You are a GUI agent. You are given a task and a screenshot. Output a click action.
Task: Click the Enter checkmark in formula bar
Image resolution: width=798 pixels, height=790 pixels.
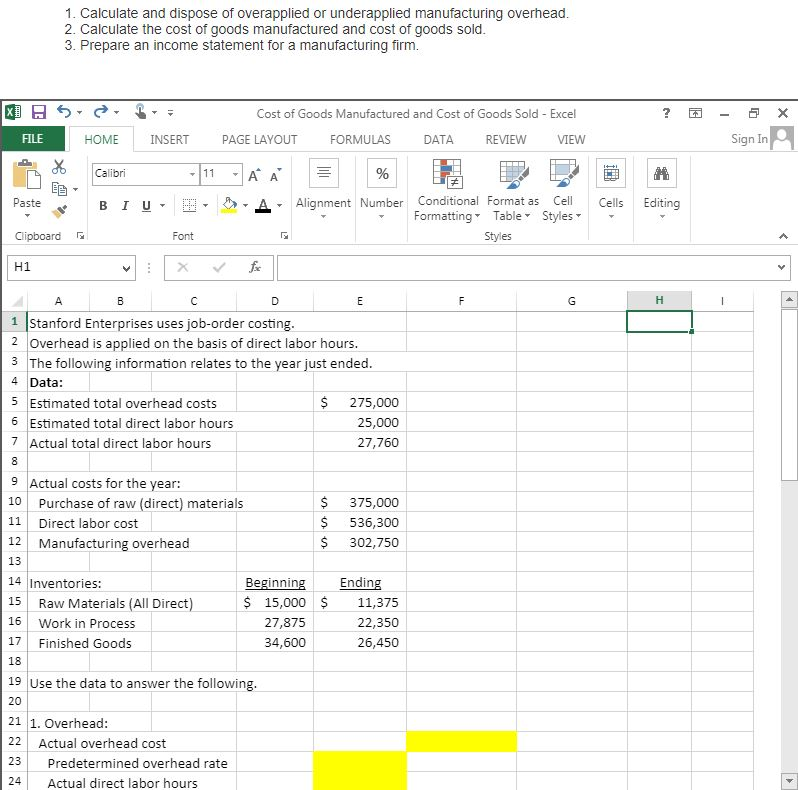[219, 267]
